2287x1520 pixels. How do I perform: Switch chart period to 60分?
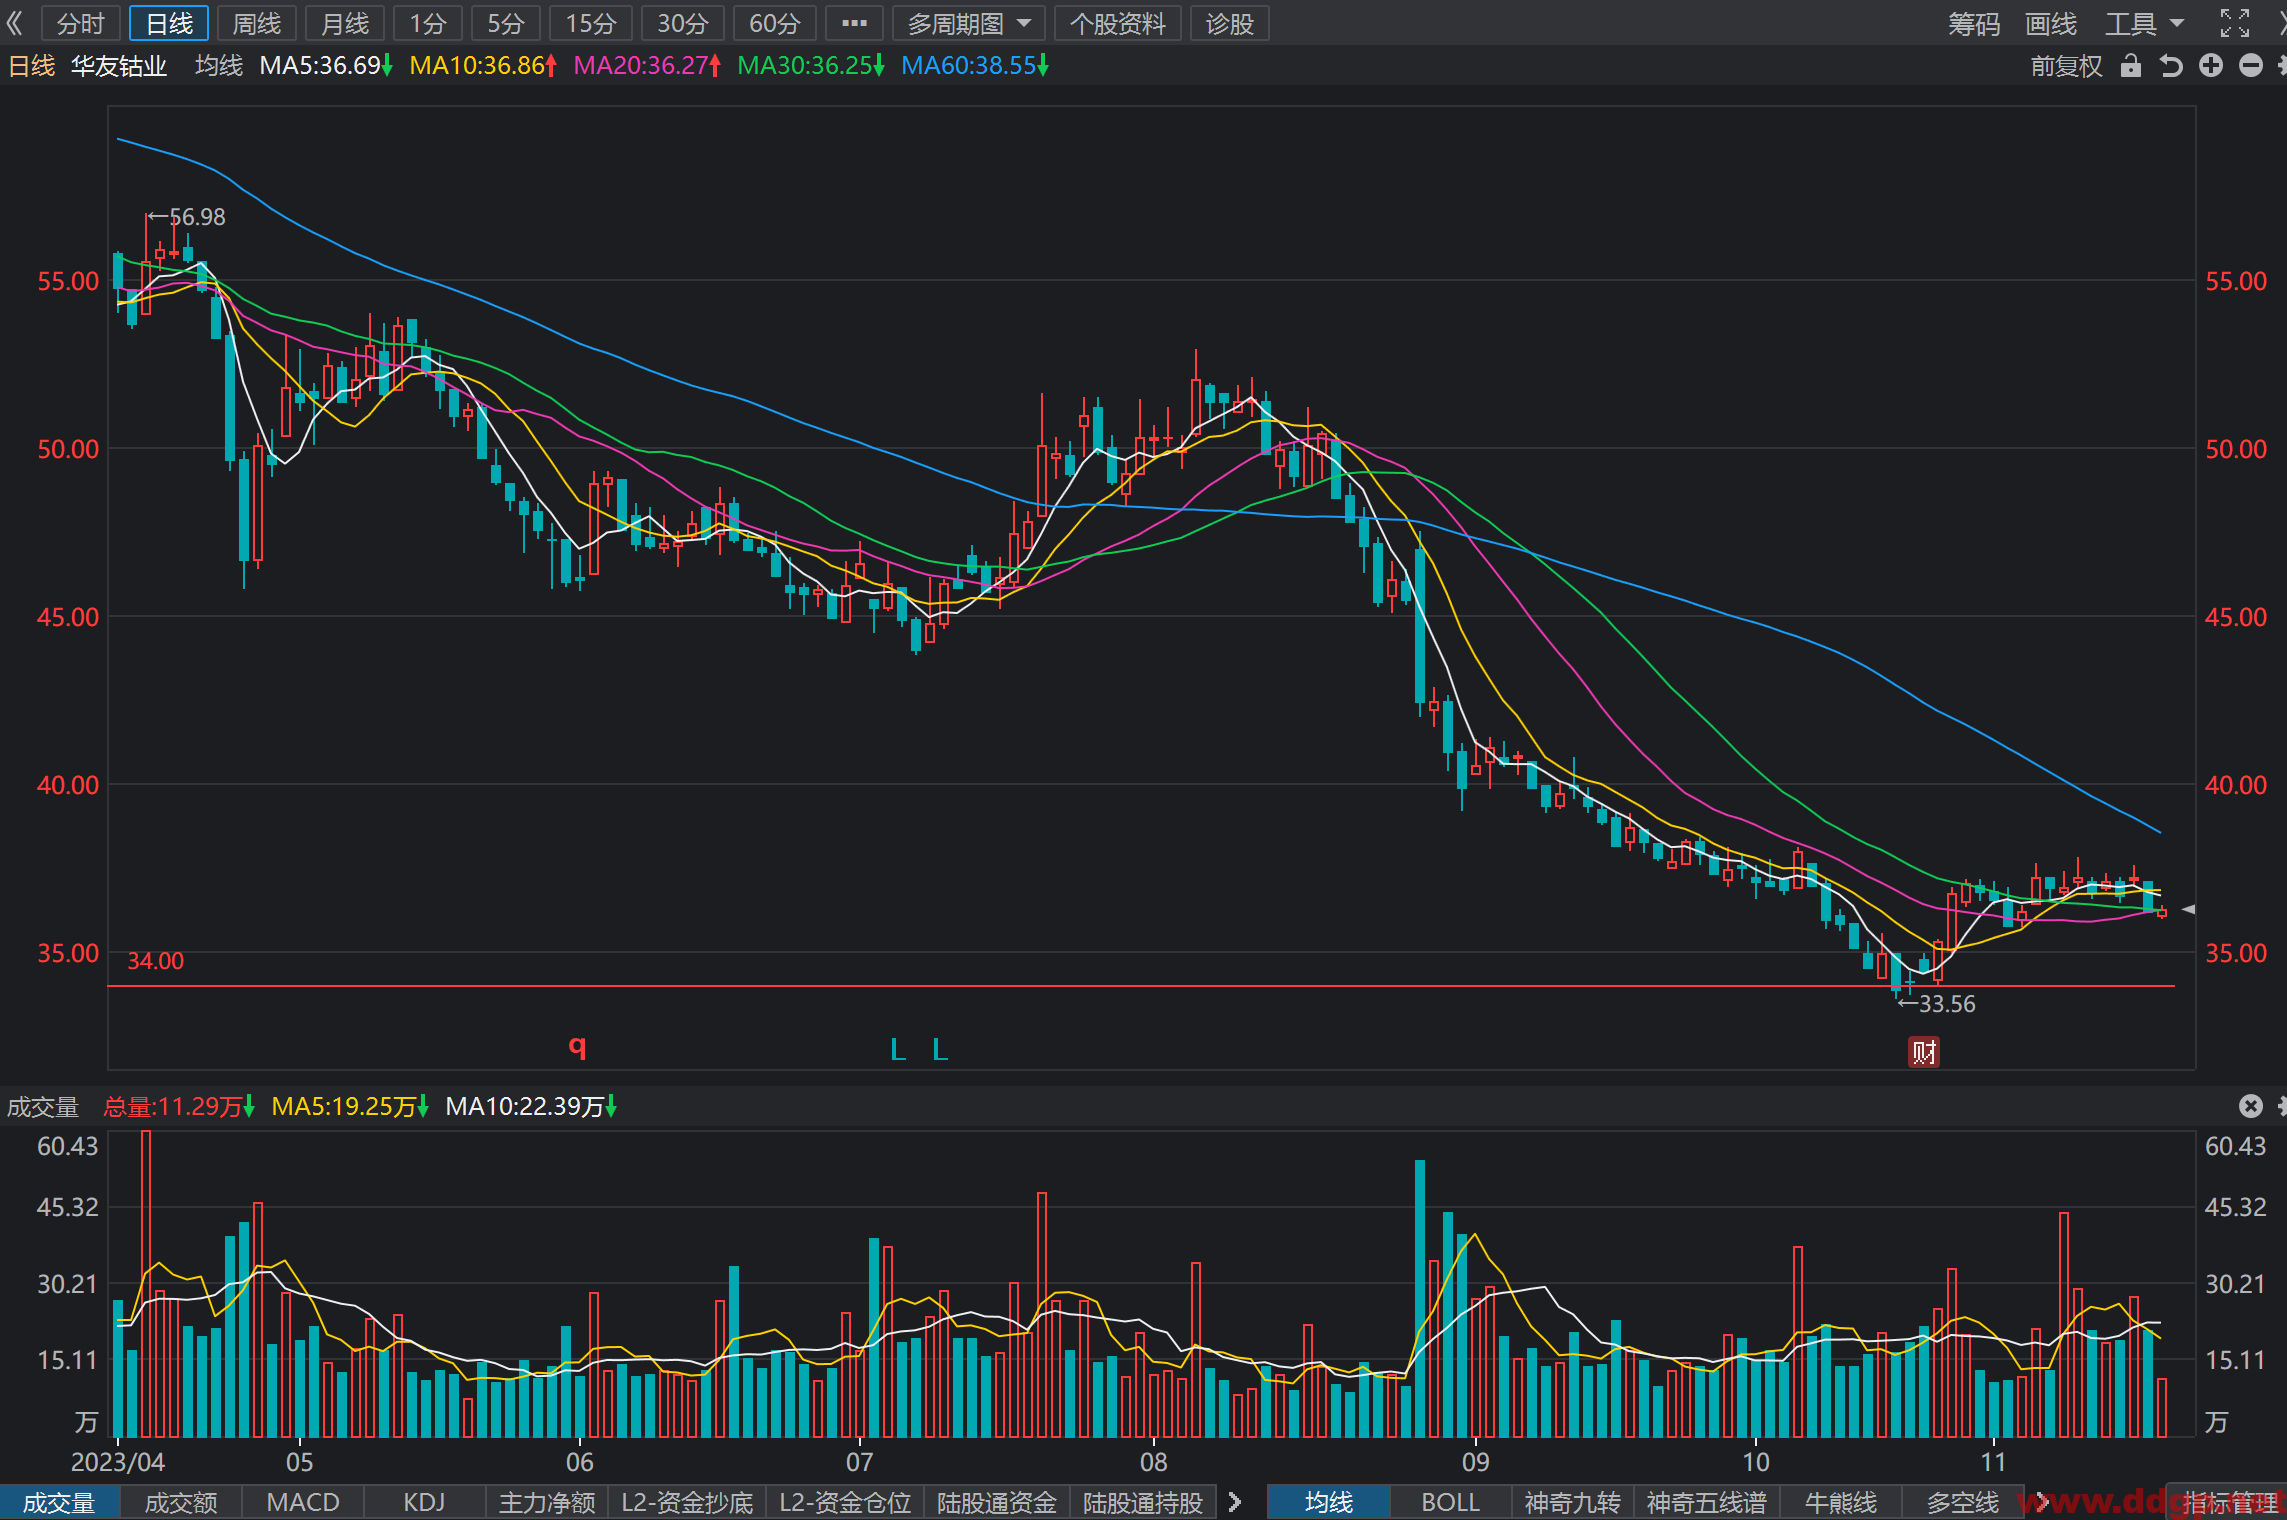coord(775,23)
